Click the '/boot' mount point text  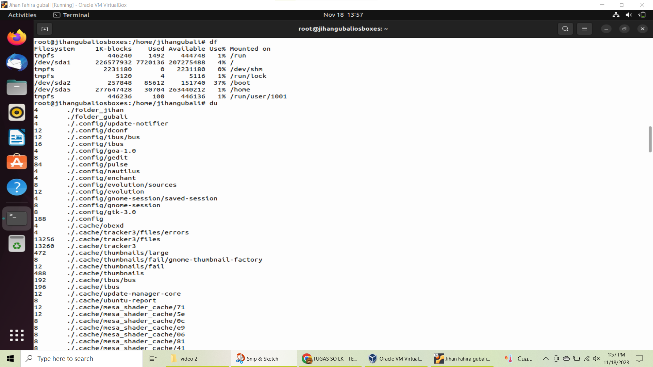coord(240,82)
